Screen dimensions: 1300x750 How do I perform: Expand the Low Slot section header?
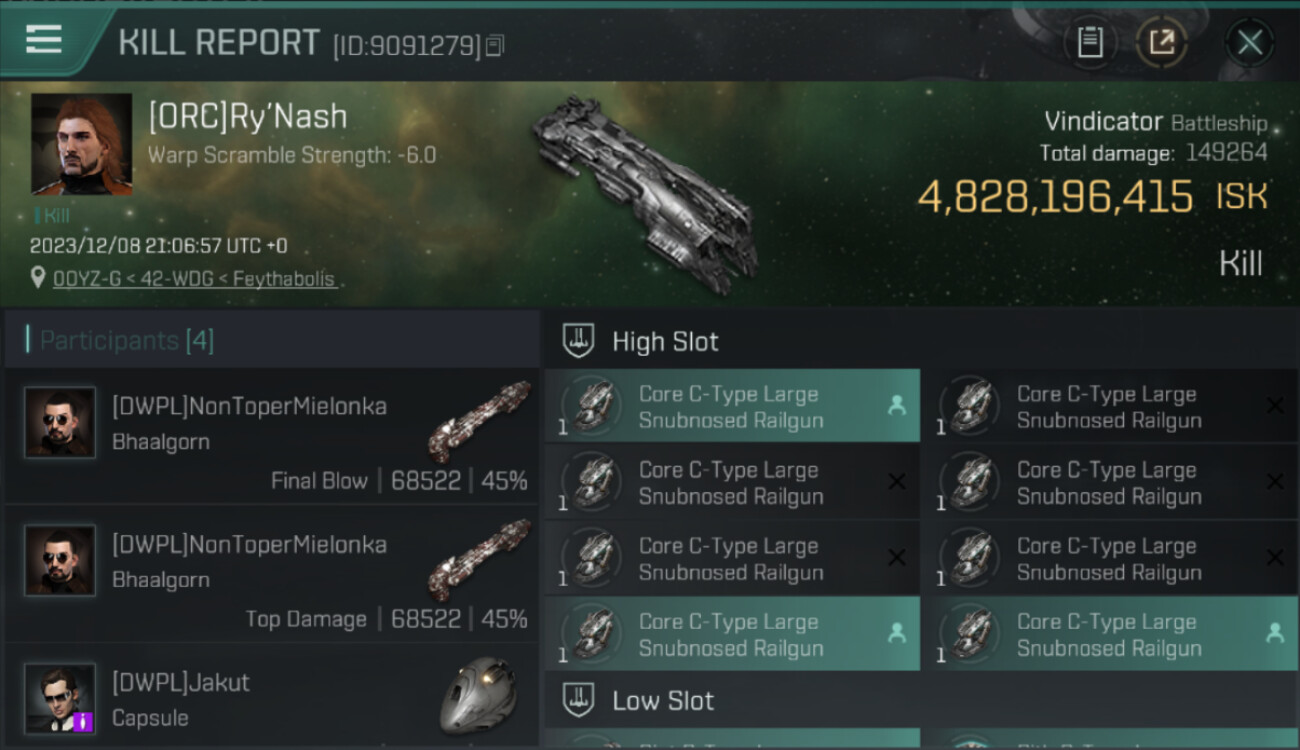tap(663, 701)
